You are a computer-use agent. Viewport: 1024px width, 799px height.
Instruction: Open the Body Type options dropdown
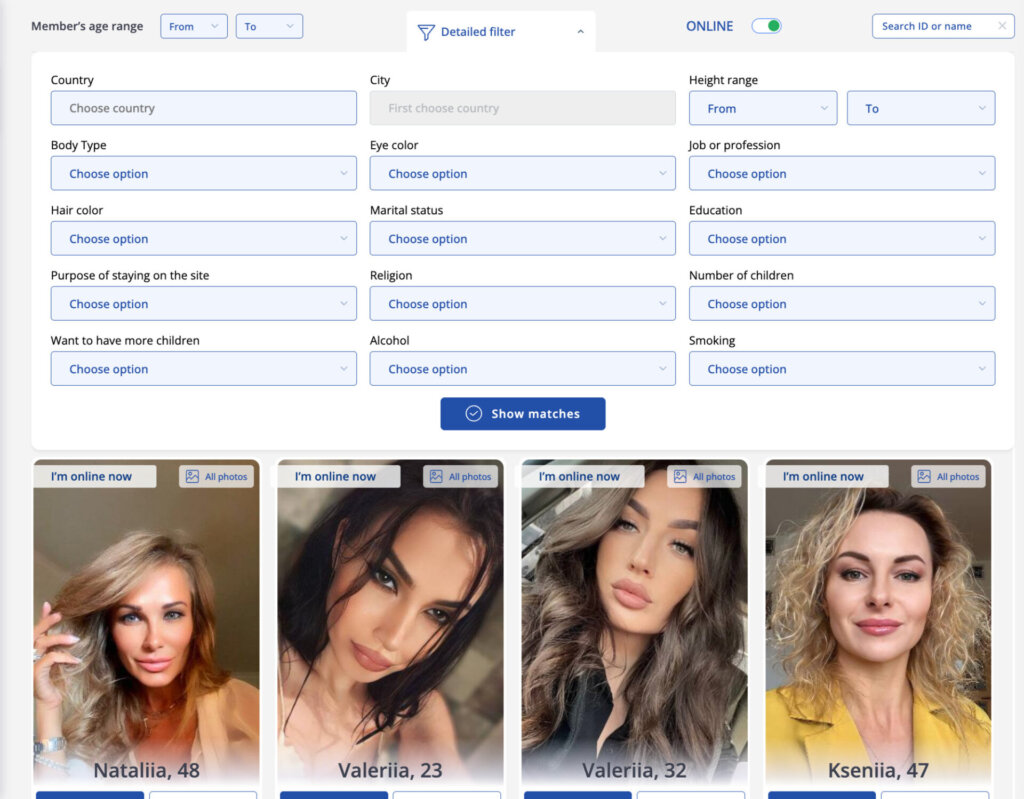(x=203, y=172)
